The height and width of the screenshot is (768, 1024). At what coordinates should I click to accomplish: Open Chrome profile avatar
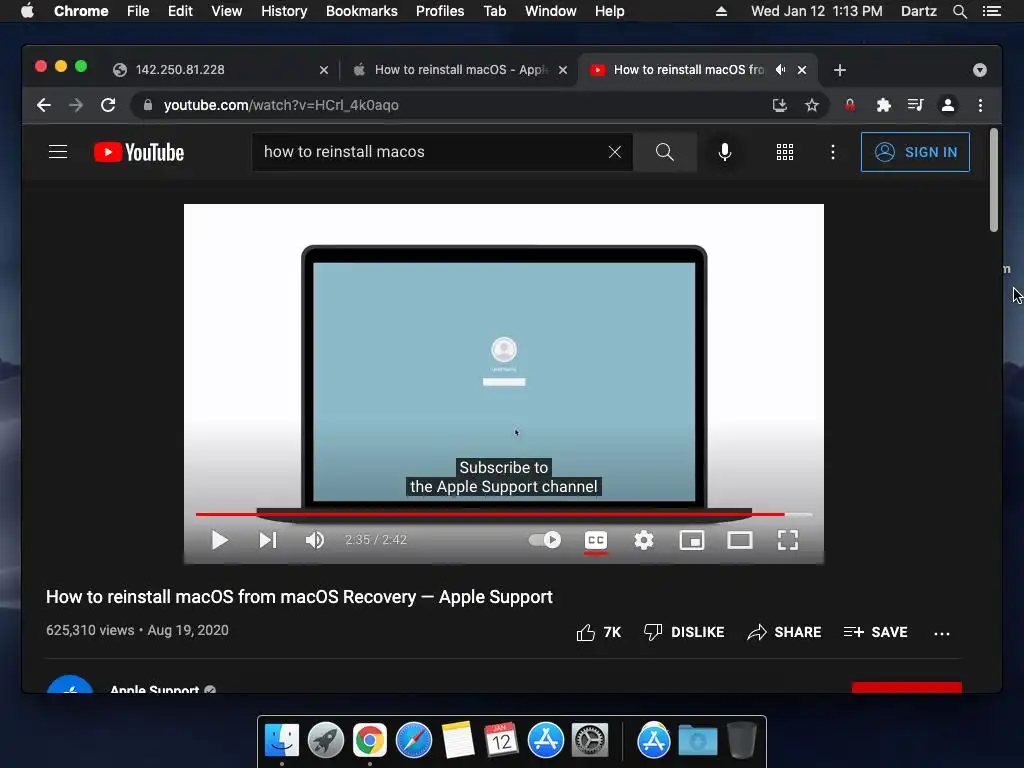[948, 105]
